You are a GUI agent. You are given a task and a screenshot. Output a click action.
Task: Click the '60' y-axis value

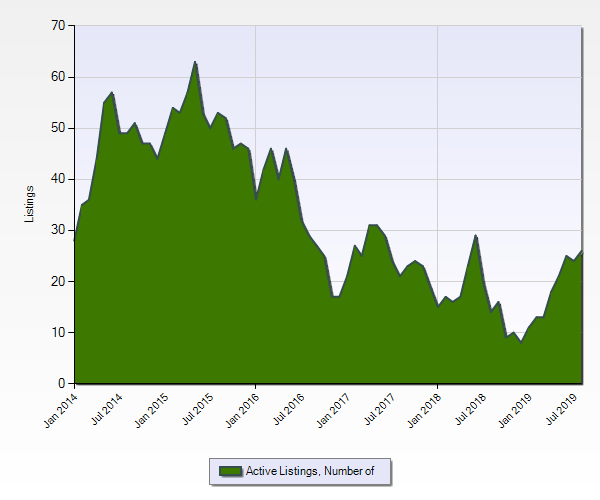tap(58, 77)
